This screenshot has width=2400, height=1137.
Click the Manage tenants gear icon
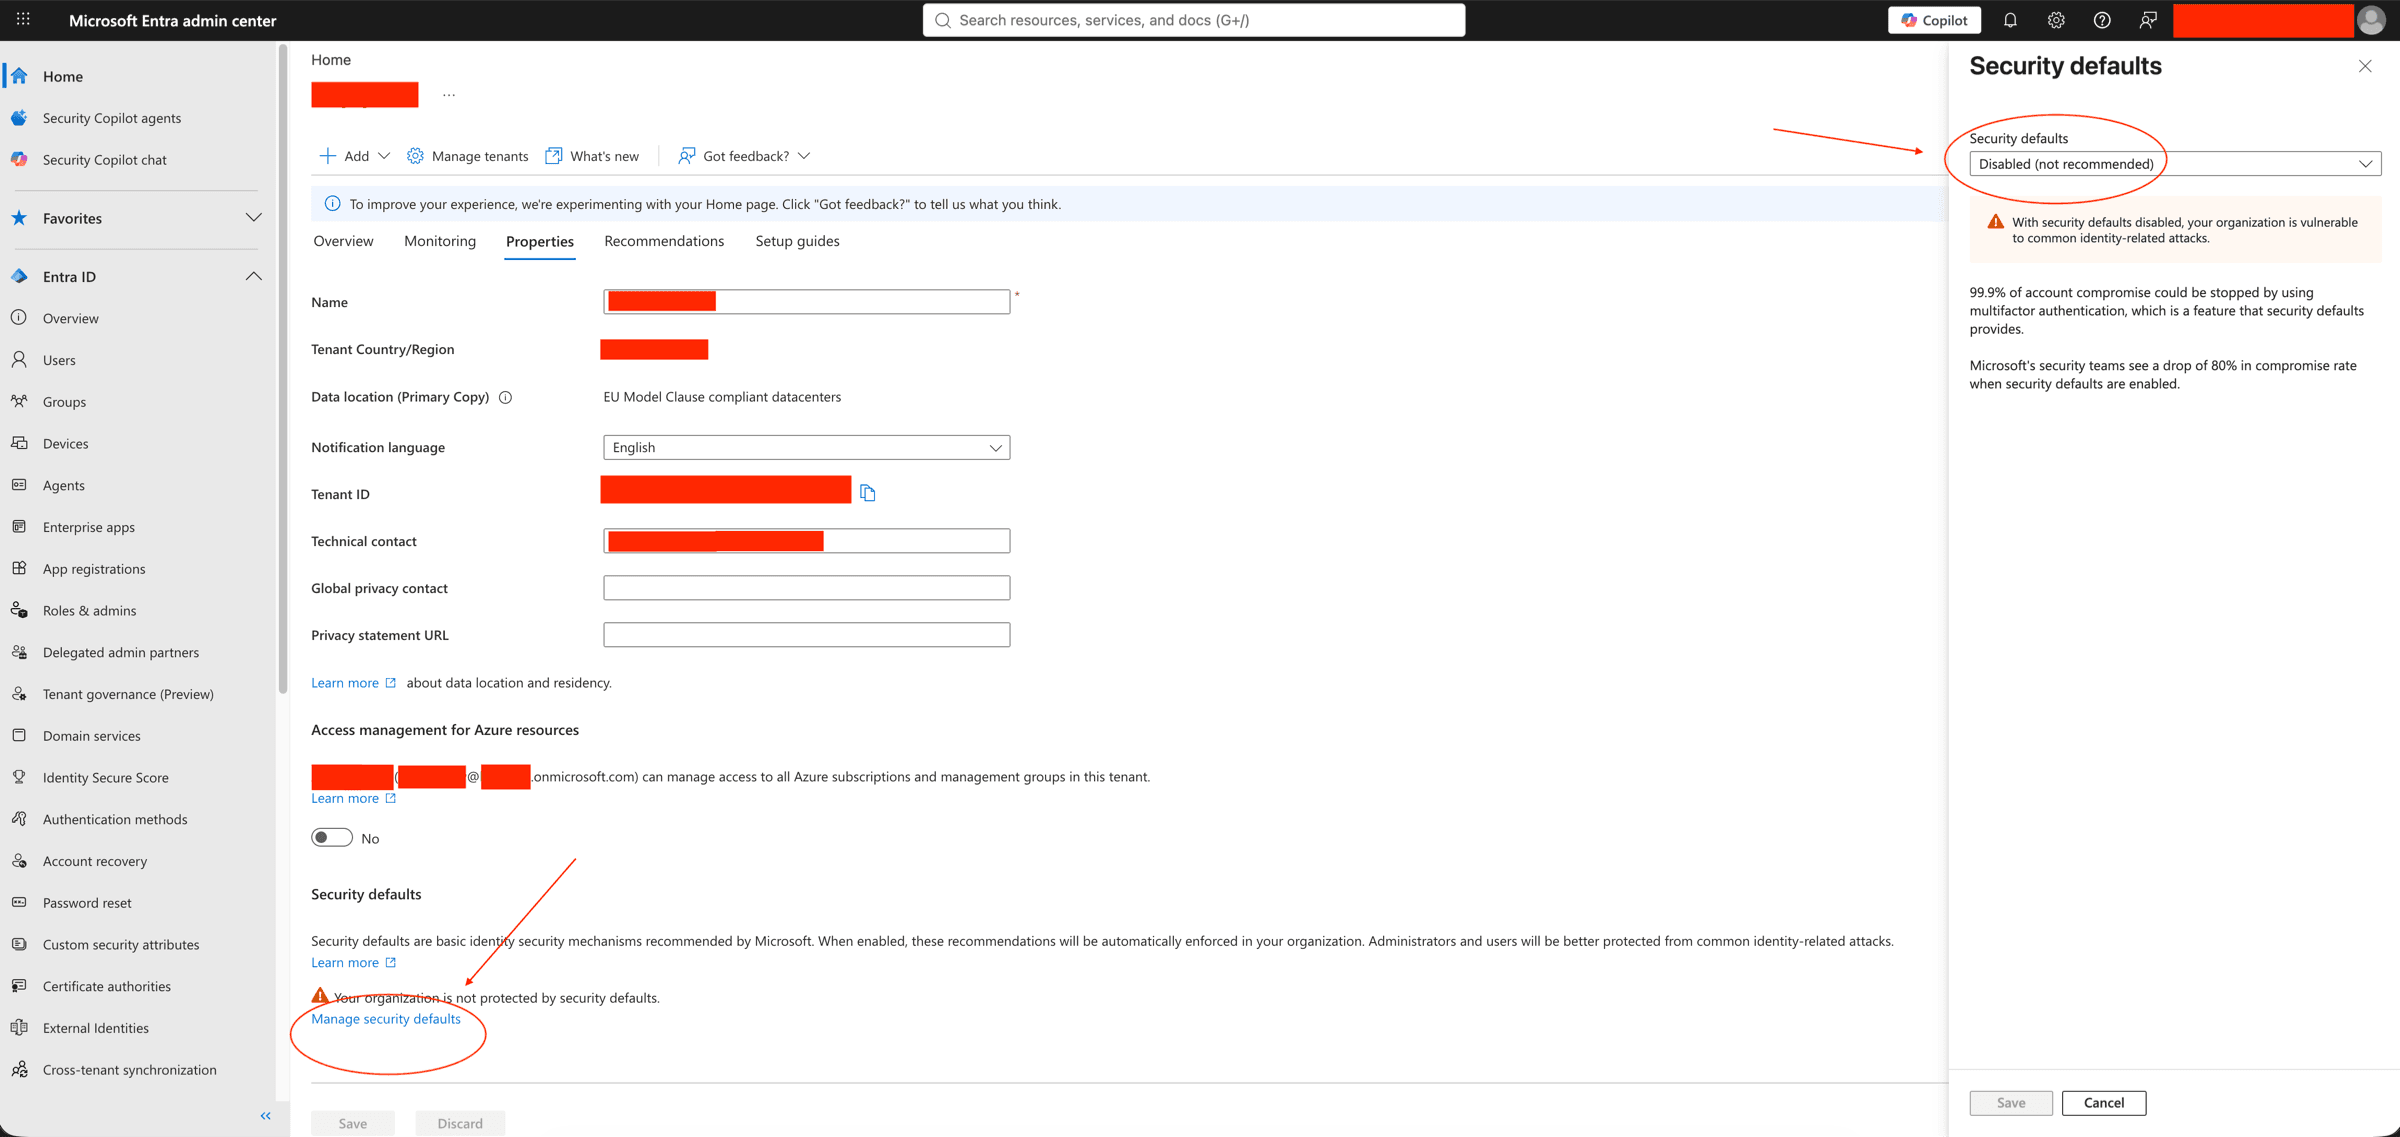[415, 156]
